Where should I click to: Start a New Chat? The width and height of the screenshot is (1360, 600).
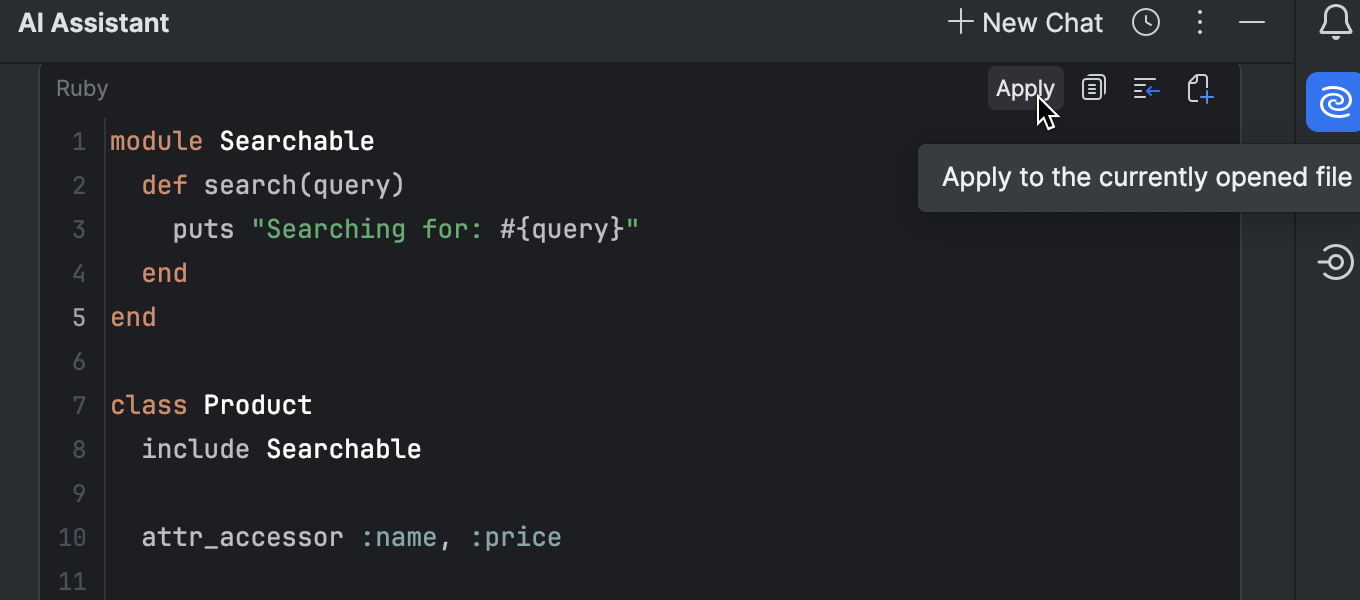coord(1026,23)
